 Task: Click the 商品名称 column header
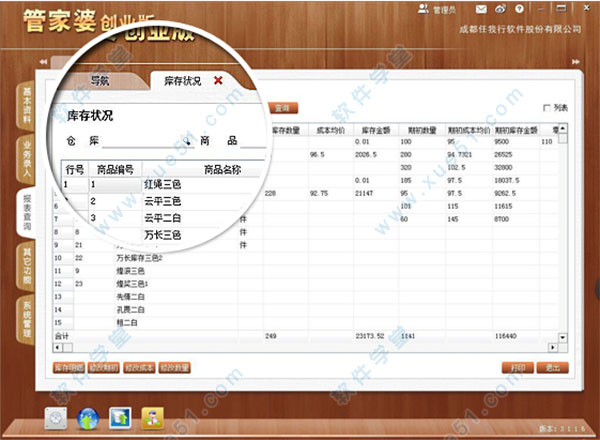tap(223, 169)
